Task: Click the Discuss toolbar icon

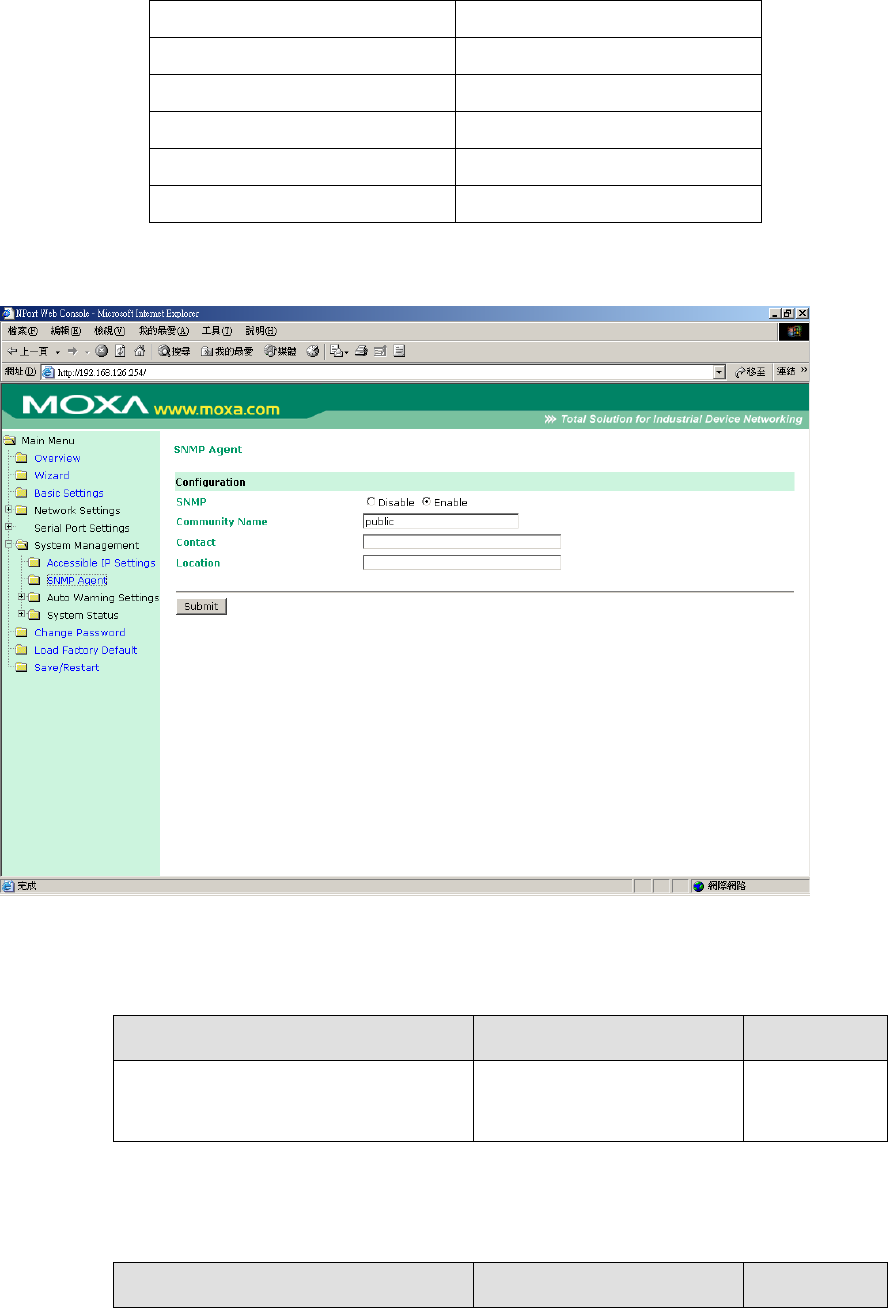Action: 399,351
